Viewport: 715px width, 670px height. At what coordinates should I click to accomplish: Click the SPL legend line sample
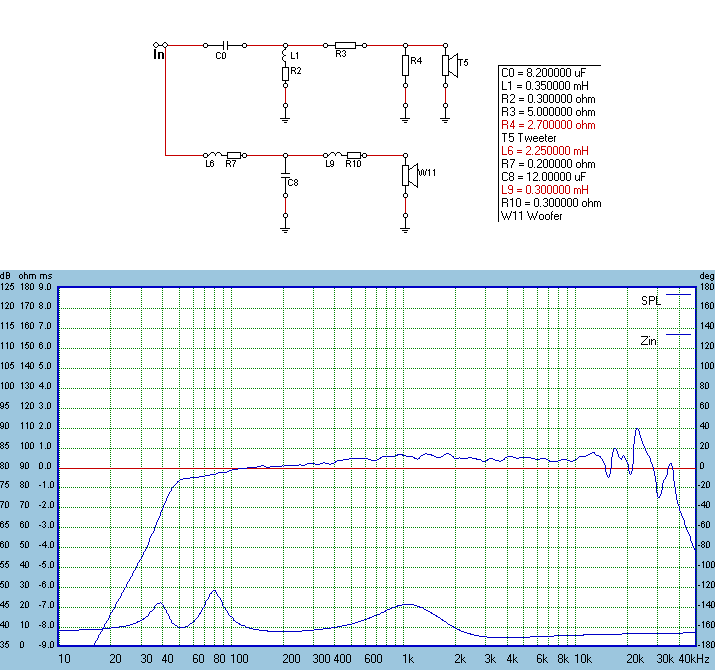coord(679,297)
